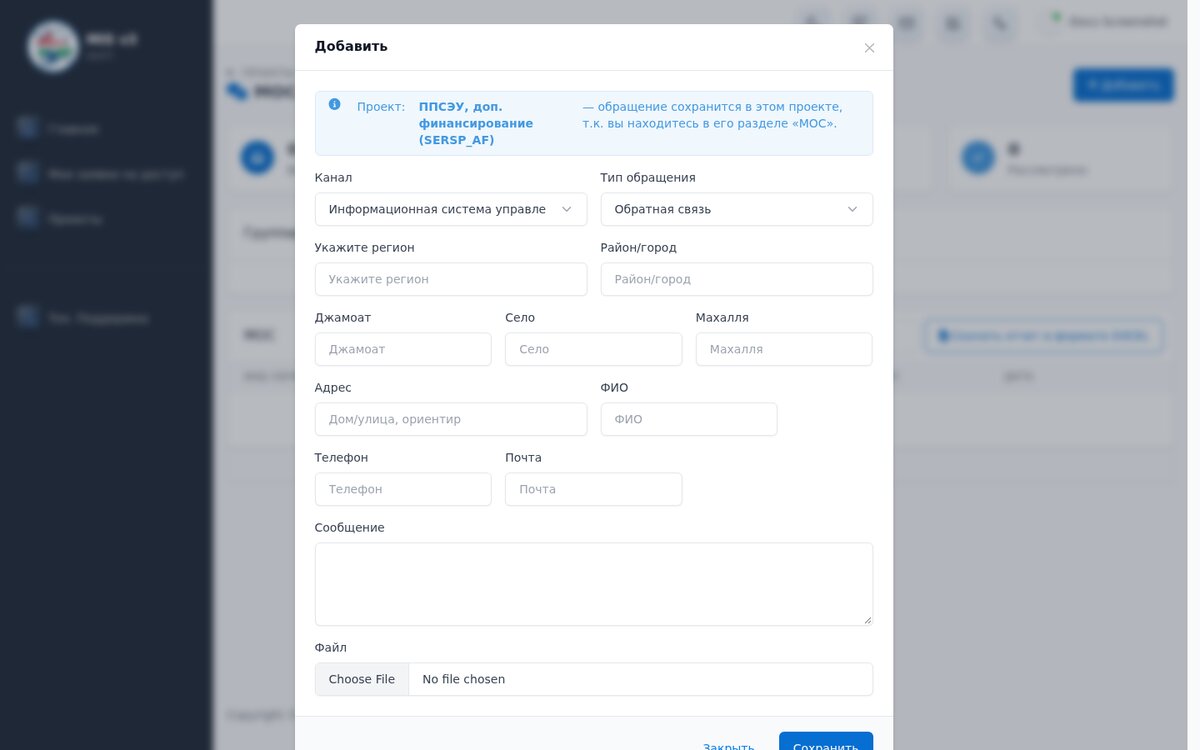Select the Почта email field

coord(594,489)
